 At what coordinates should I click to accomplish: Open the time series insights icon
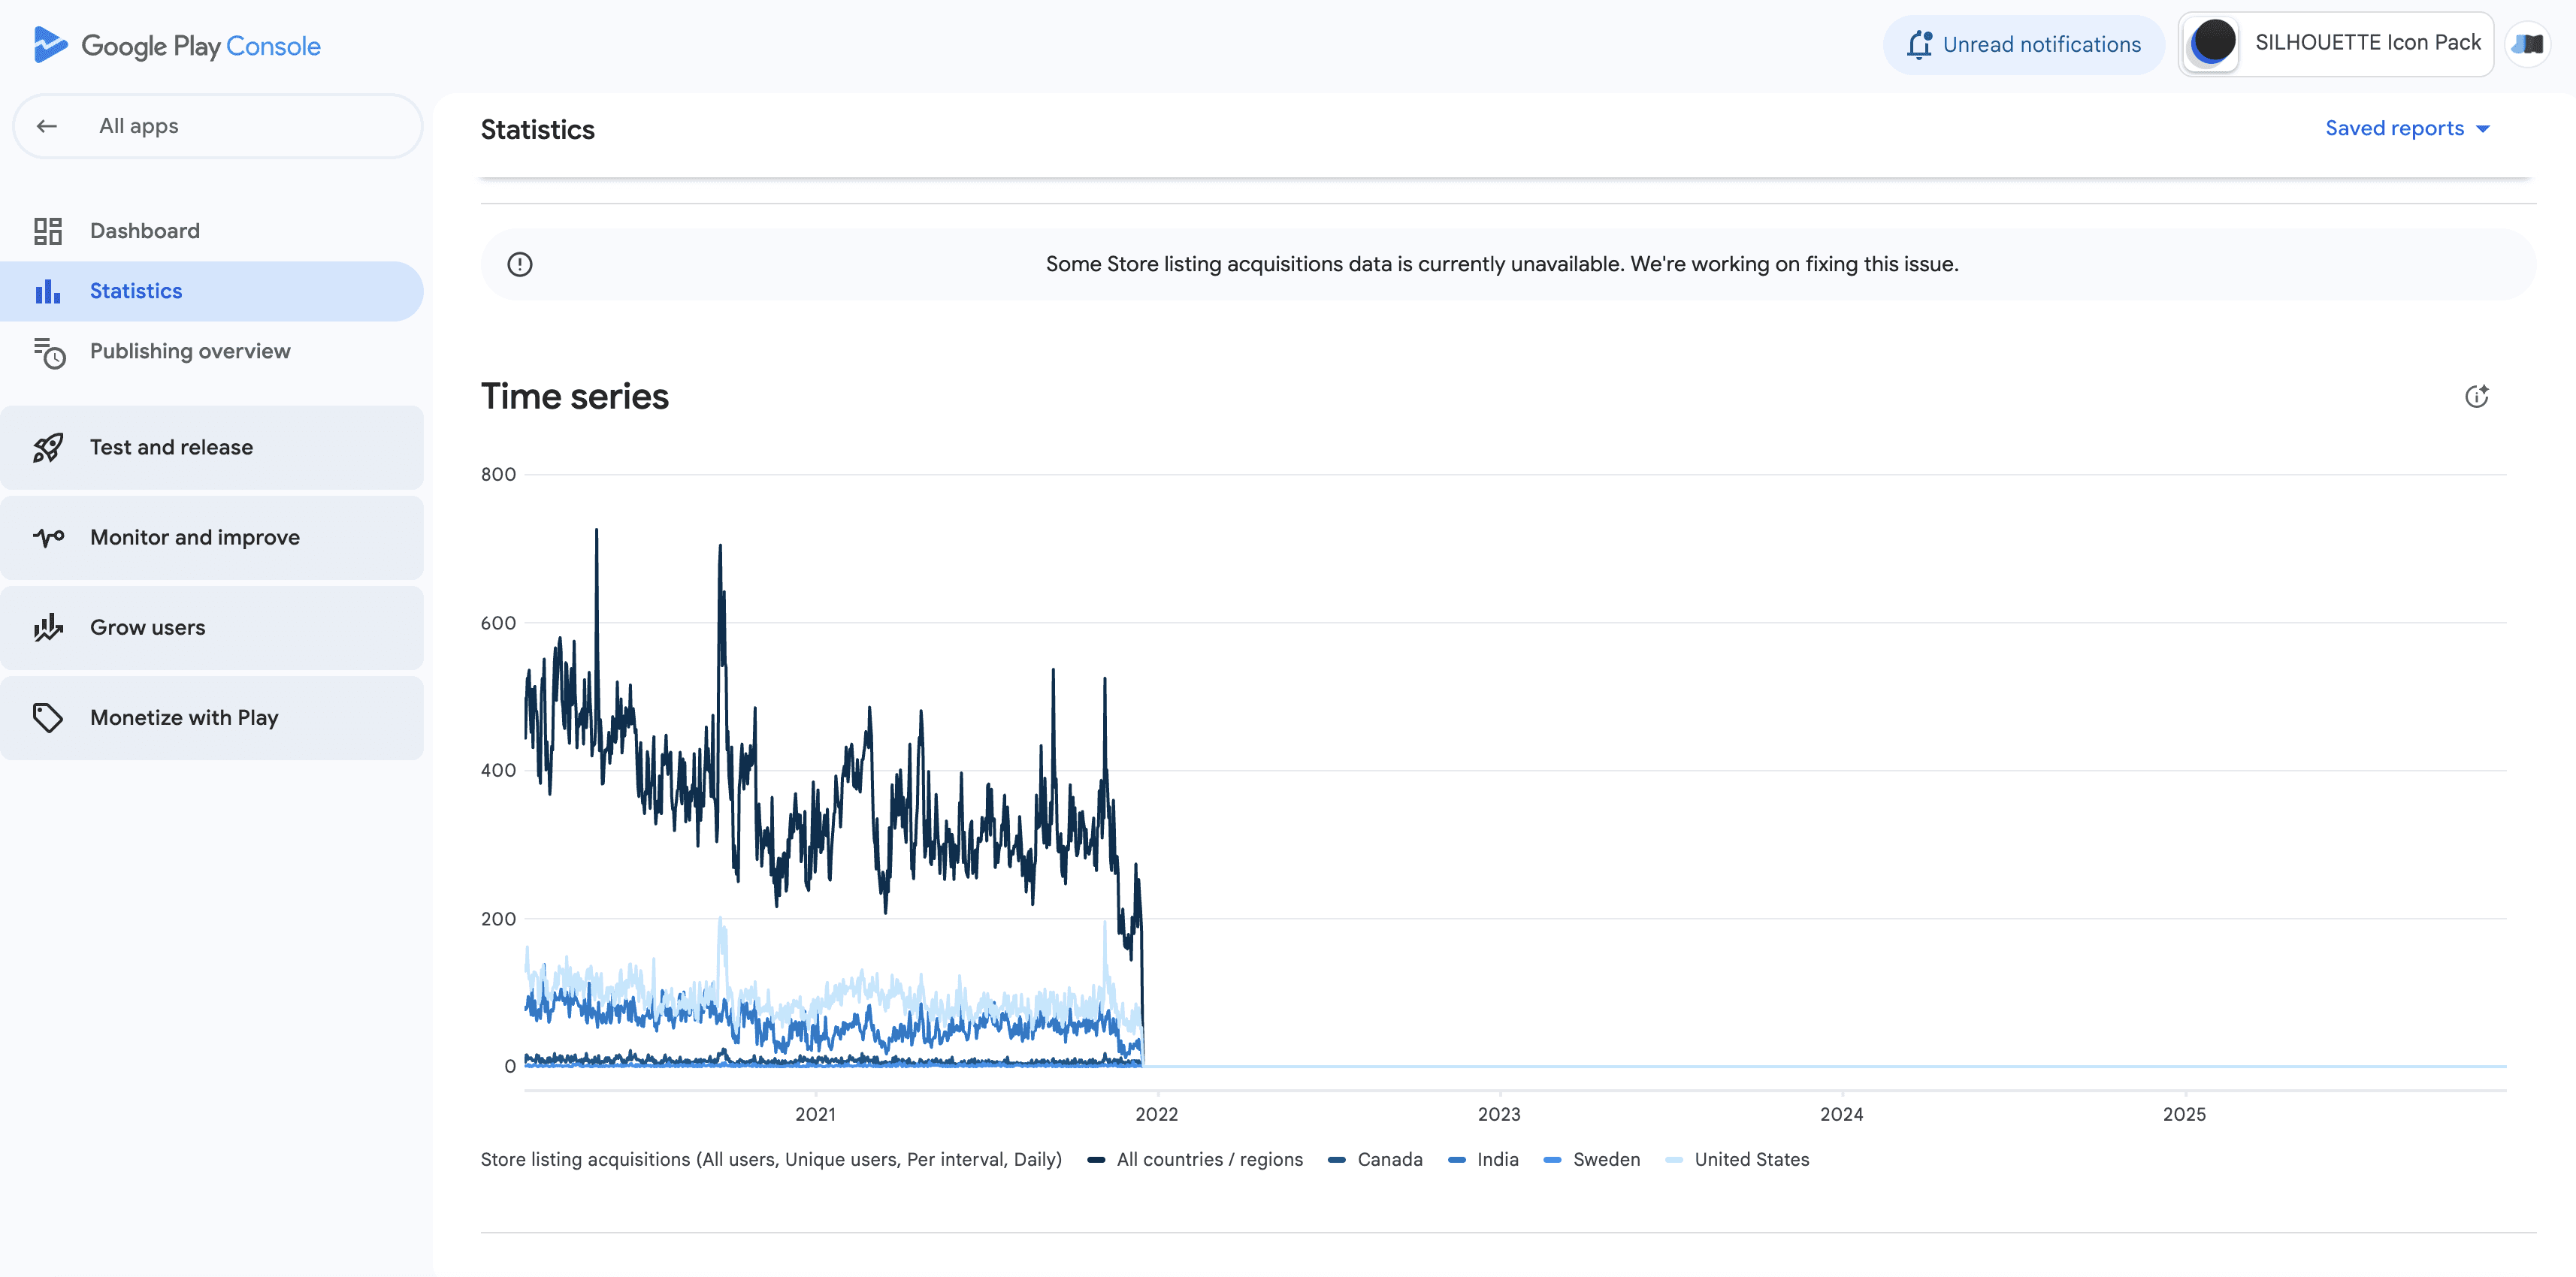point(2476,397)
